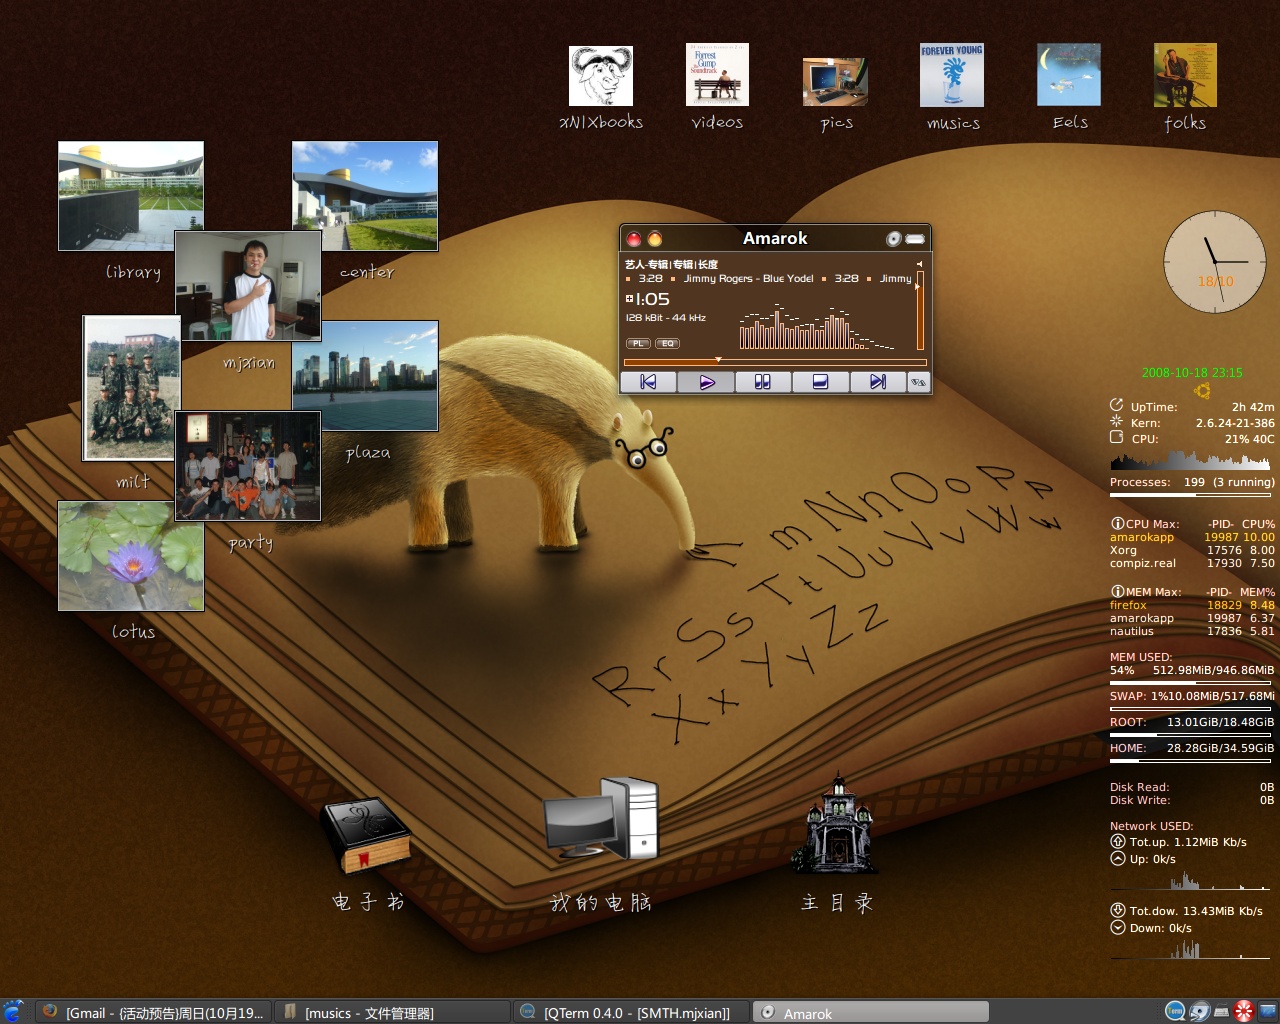Click the ROOT 13.01GiB/18.48GiB line

1192,722
